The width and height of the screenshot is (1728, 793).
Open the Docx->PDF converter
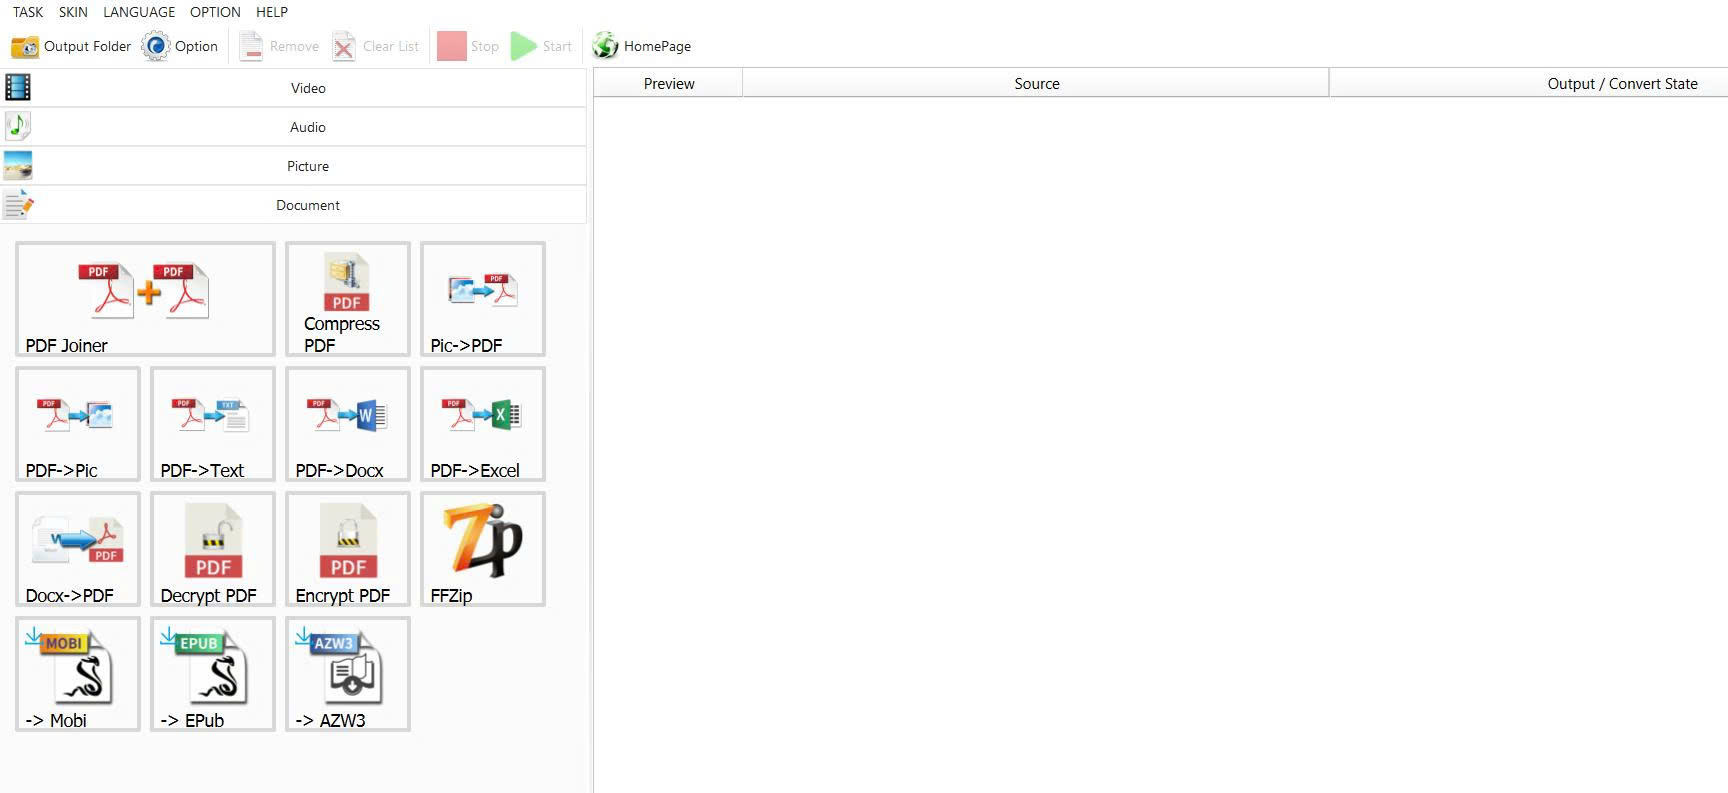coord(78,549)
